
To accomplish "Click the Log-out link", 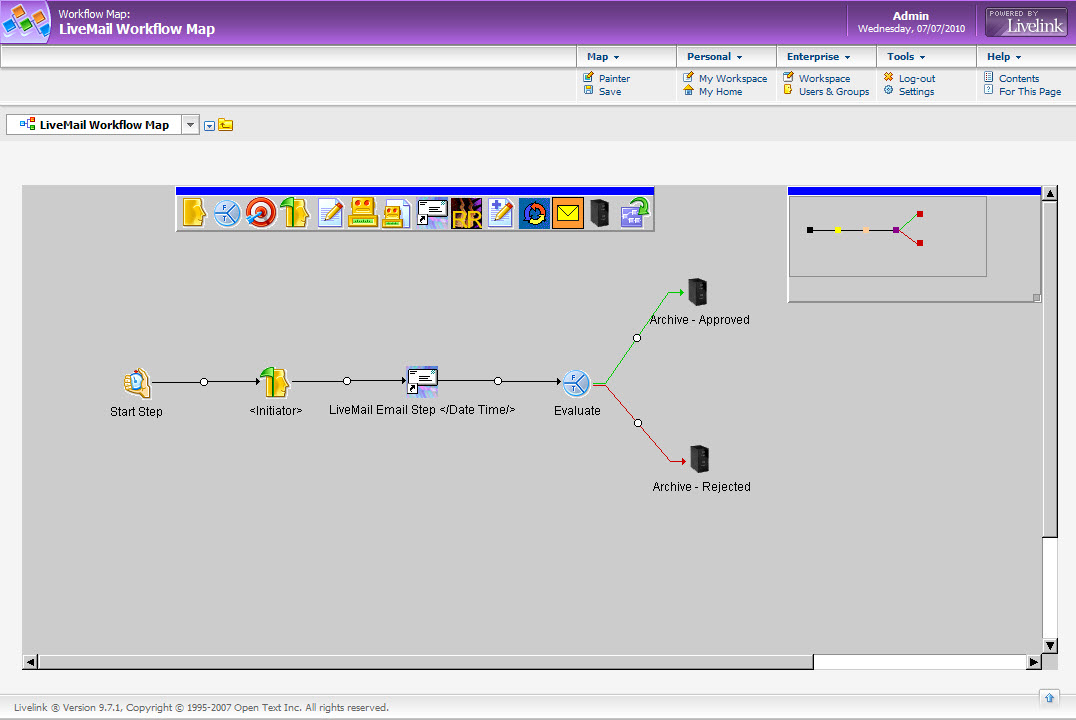I will pos(917,79).
